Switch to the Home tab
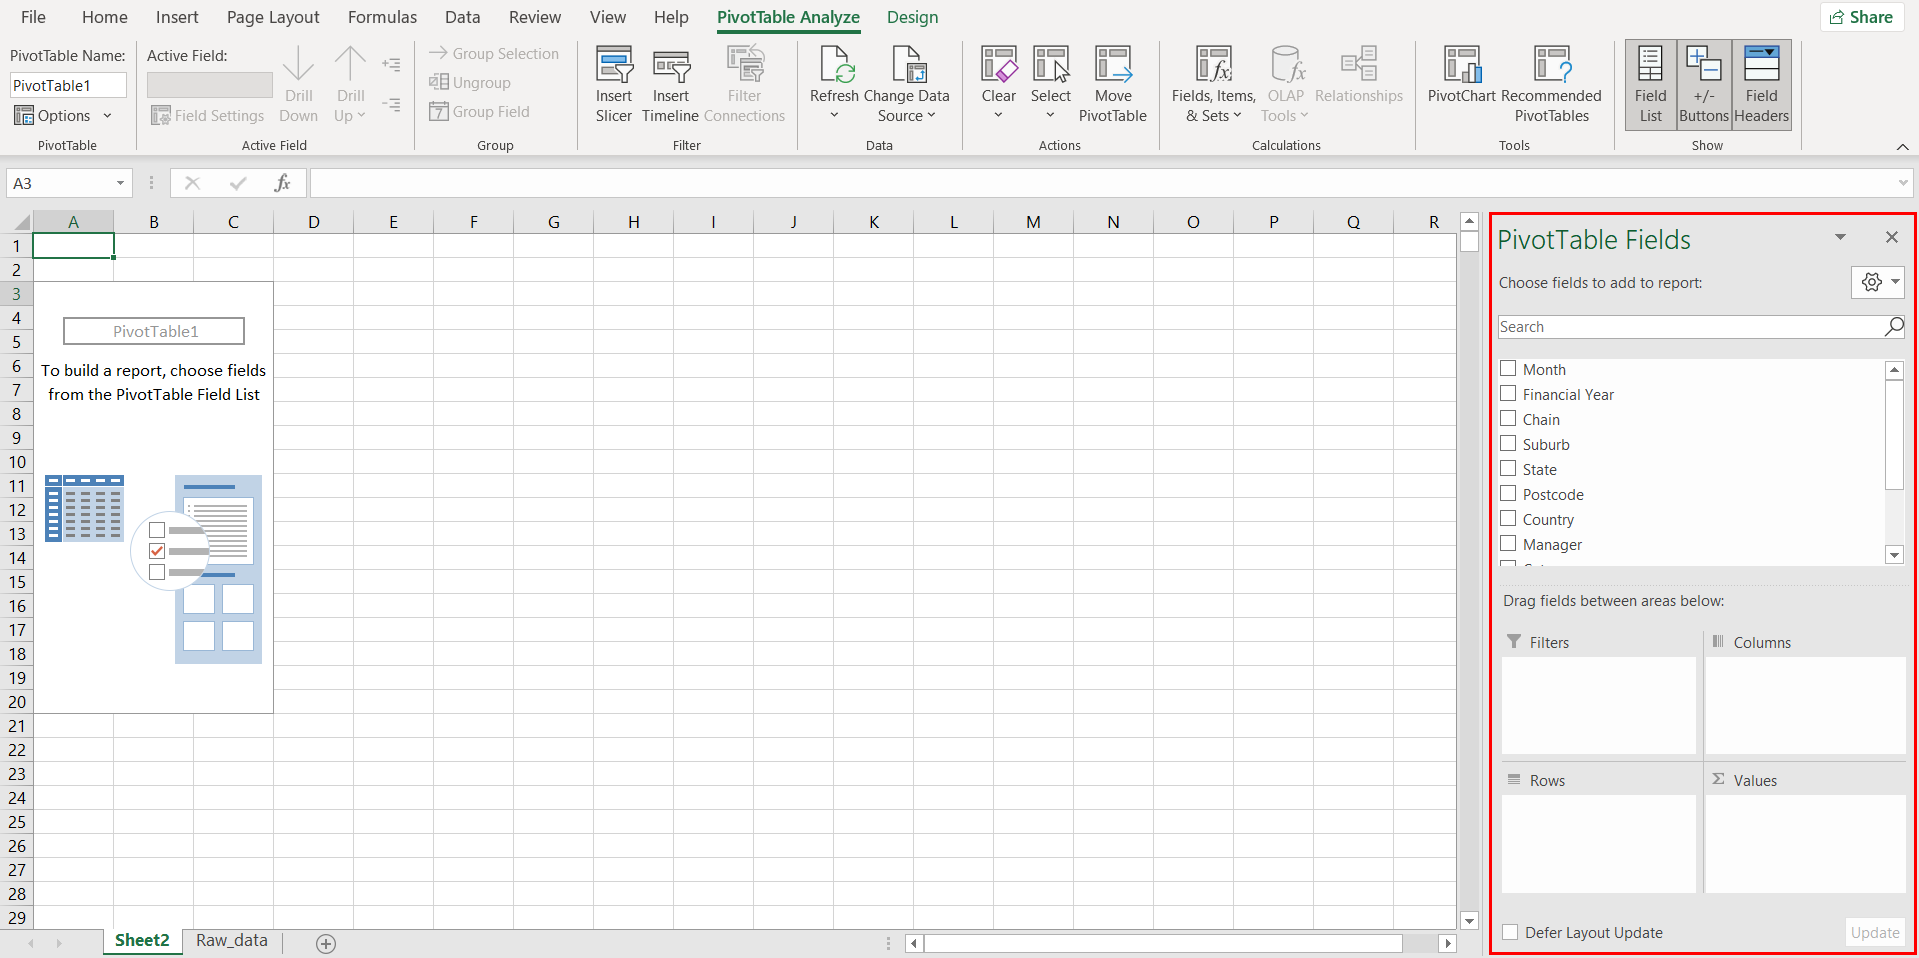 click(105, 17)
